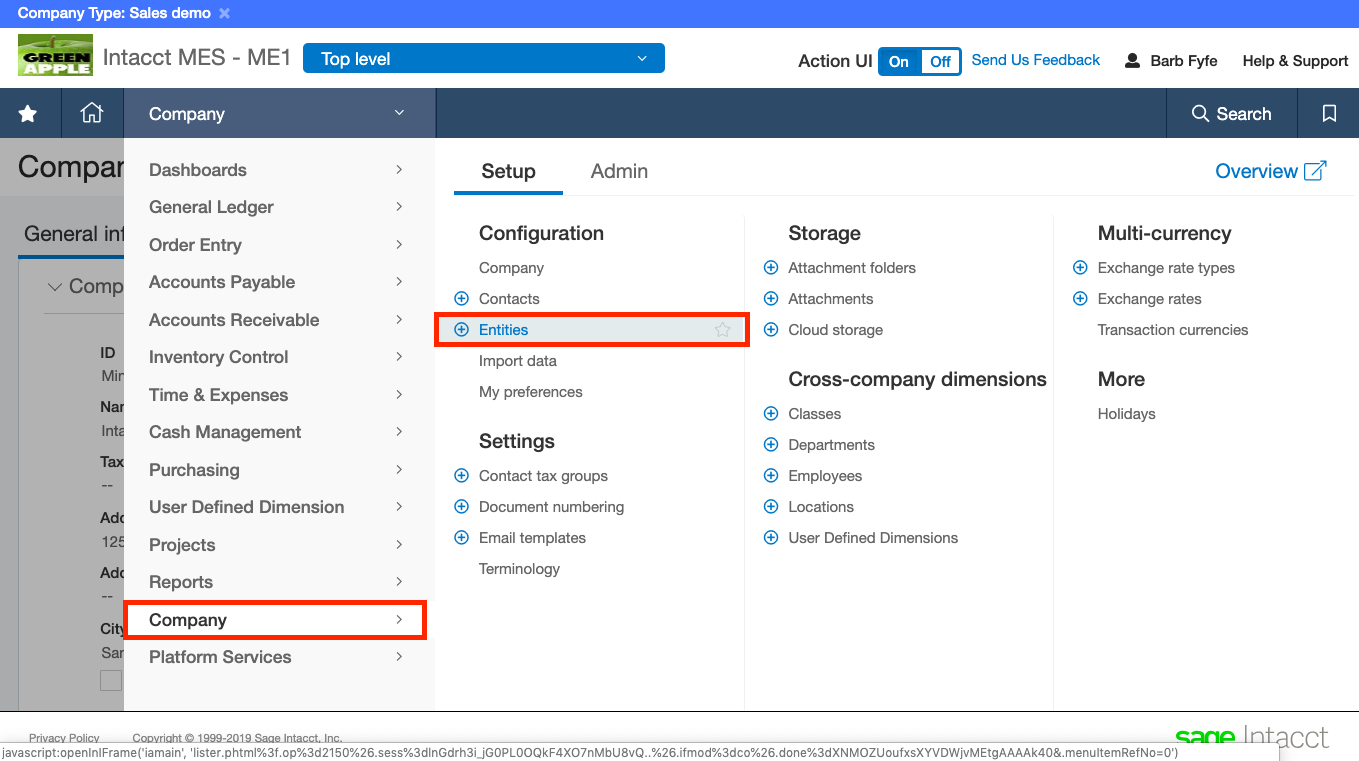Open the favorites star icon in navigation bar
The width and height of the screenshot is (1359, 761).
tap(29, 114)
